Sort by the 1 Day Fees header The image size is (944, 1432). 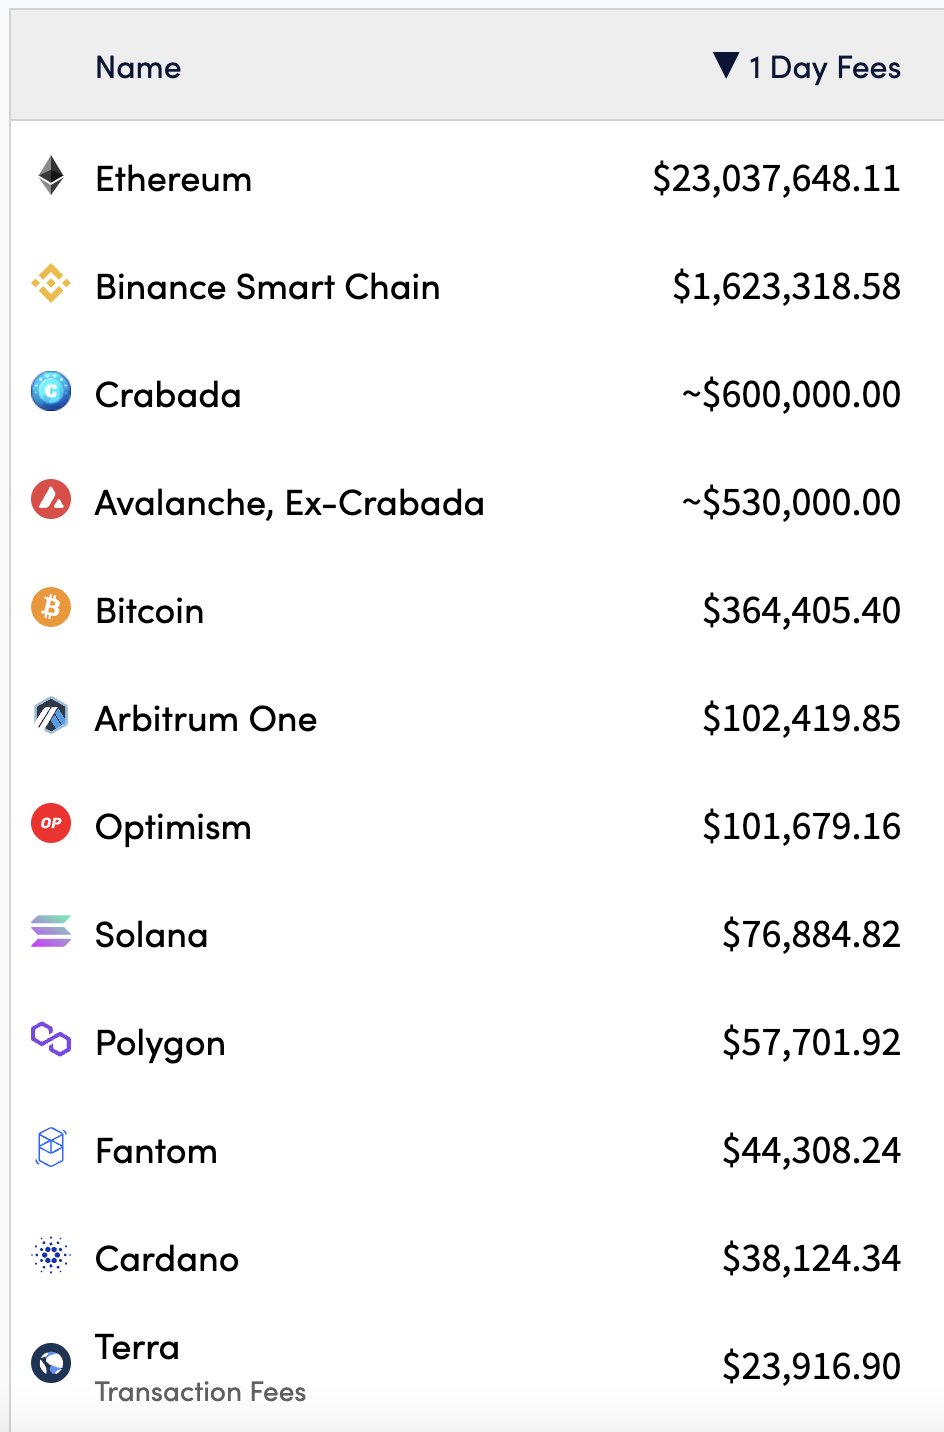(x=825, y=68)
